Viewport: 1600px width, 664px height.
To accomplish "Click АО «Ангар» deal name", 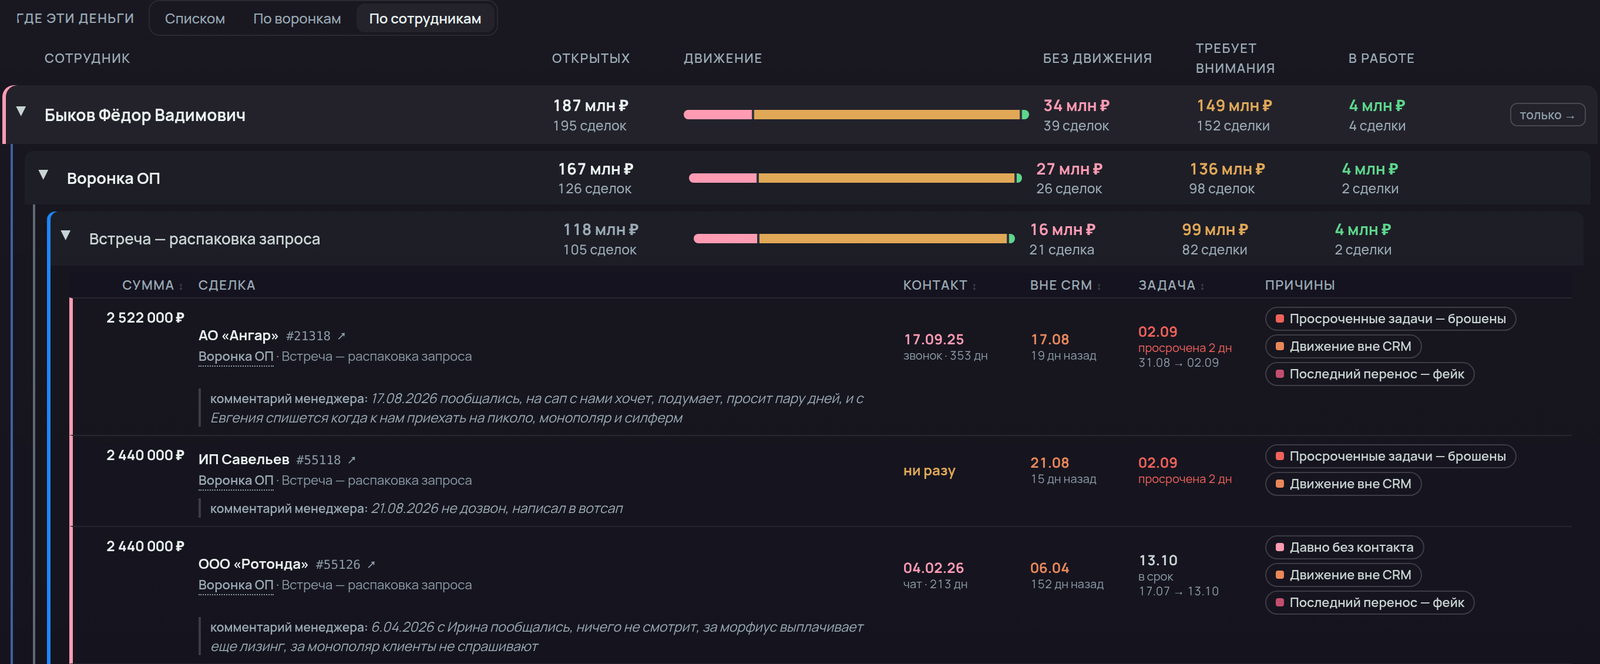I will tap(238, 336).
